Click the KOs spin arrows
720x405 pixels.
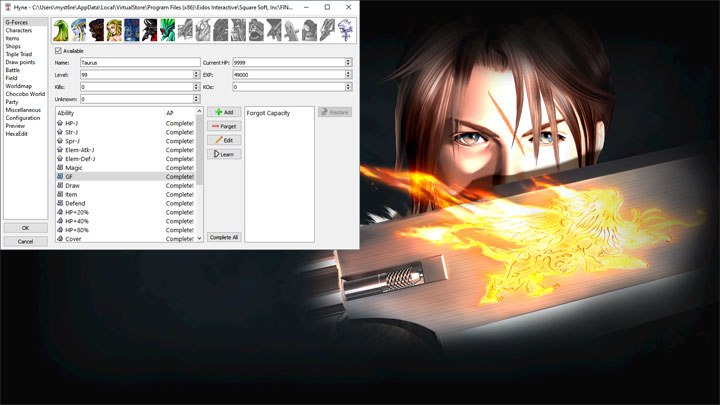tap(349, 86)
